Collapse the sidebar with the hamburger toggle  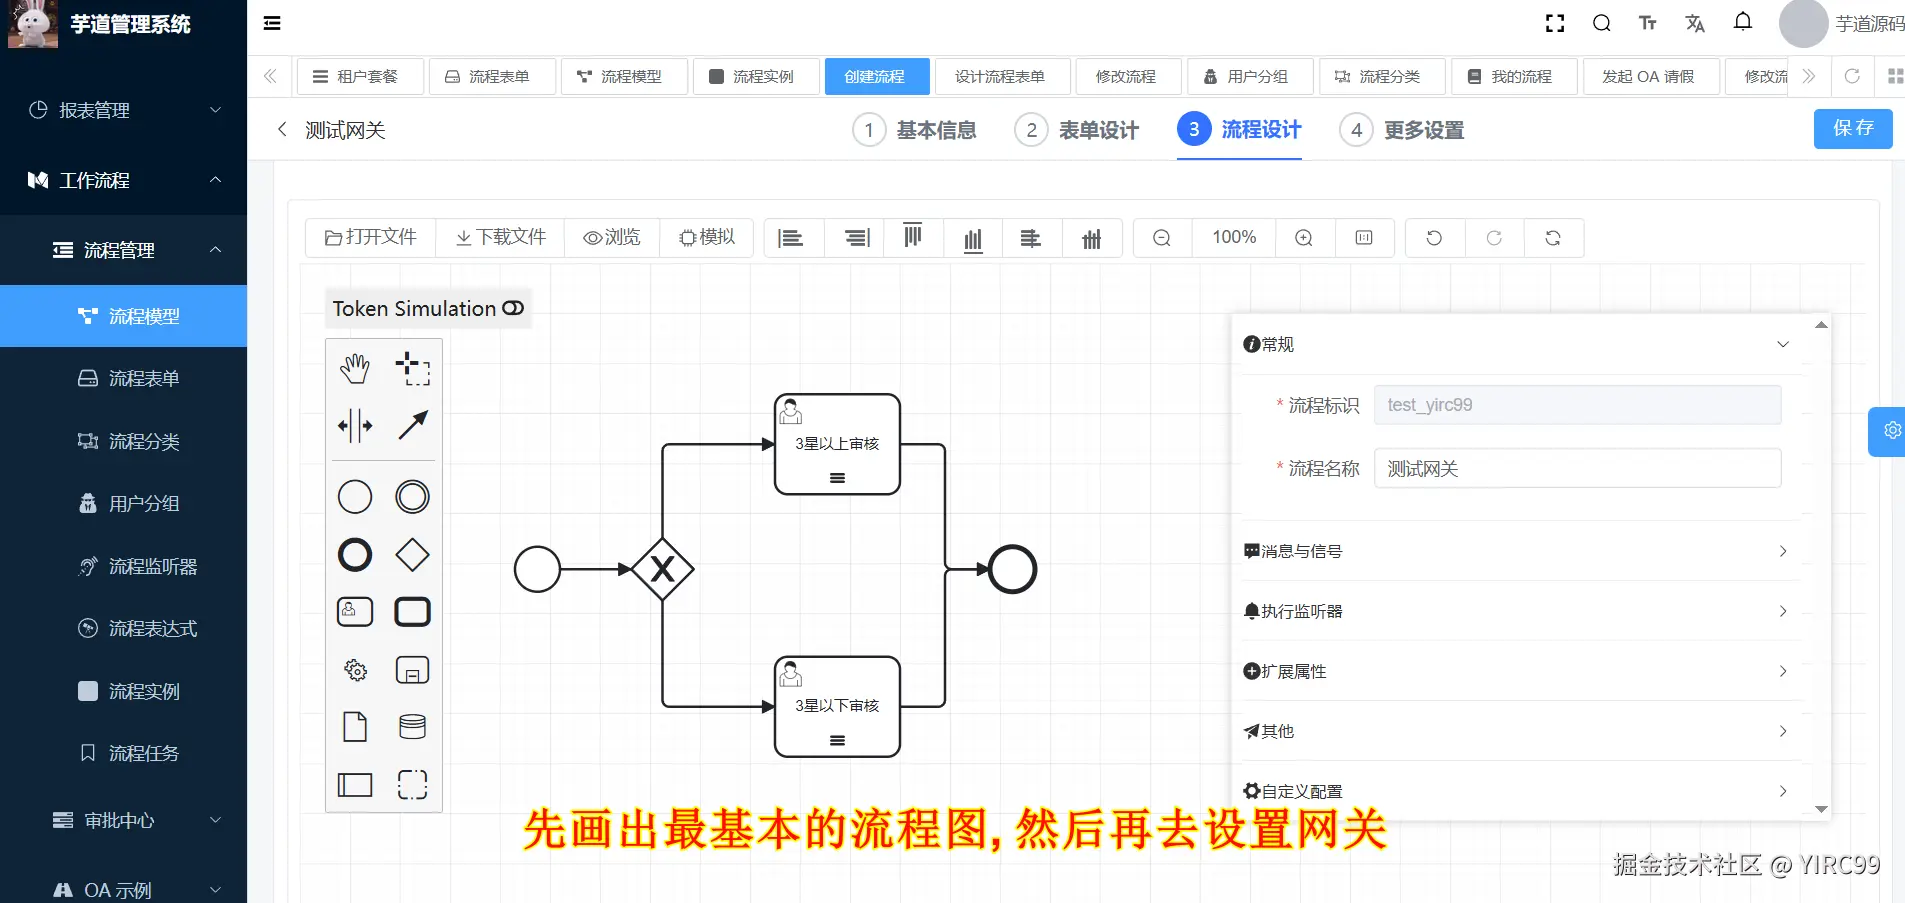tap(271, 23)
